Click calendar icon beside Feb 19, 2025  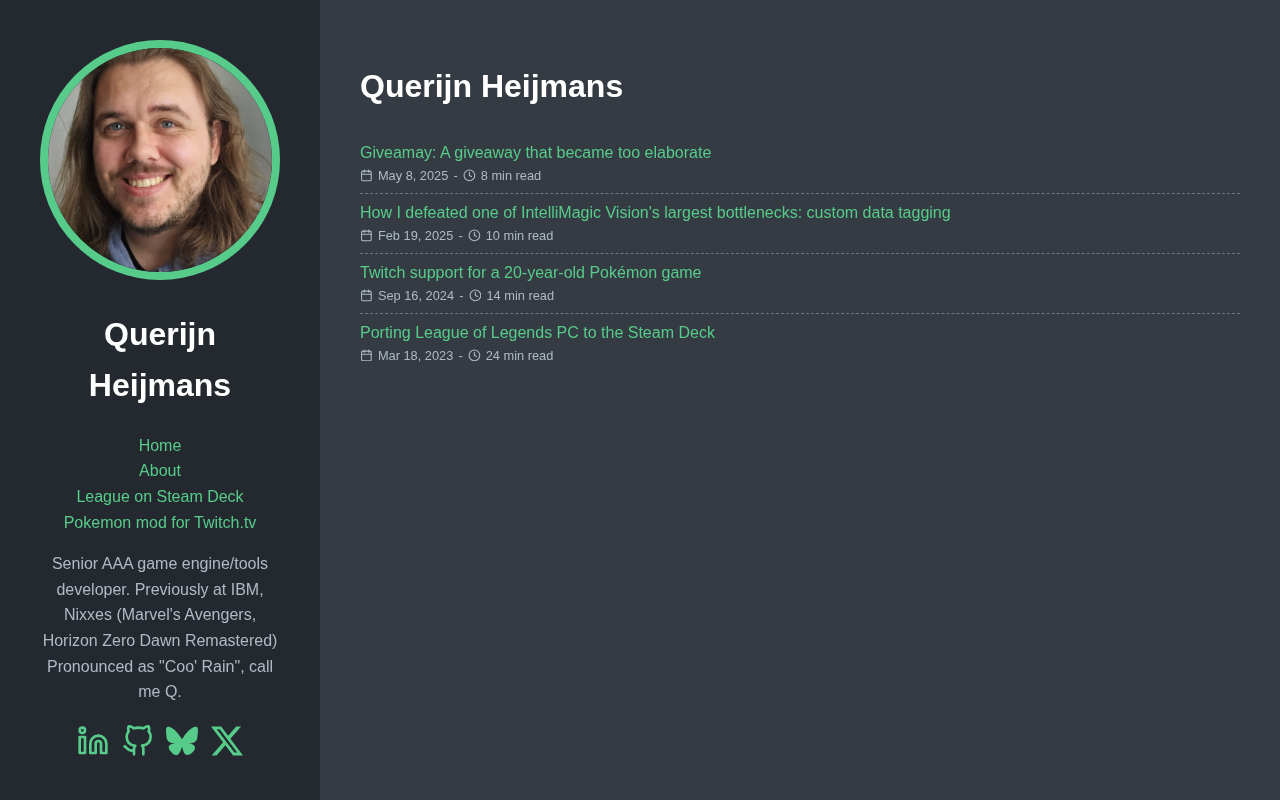[366, 236]
